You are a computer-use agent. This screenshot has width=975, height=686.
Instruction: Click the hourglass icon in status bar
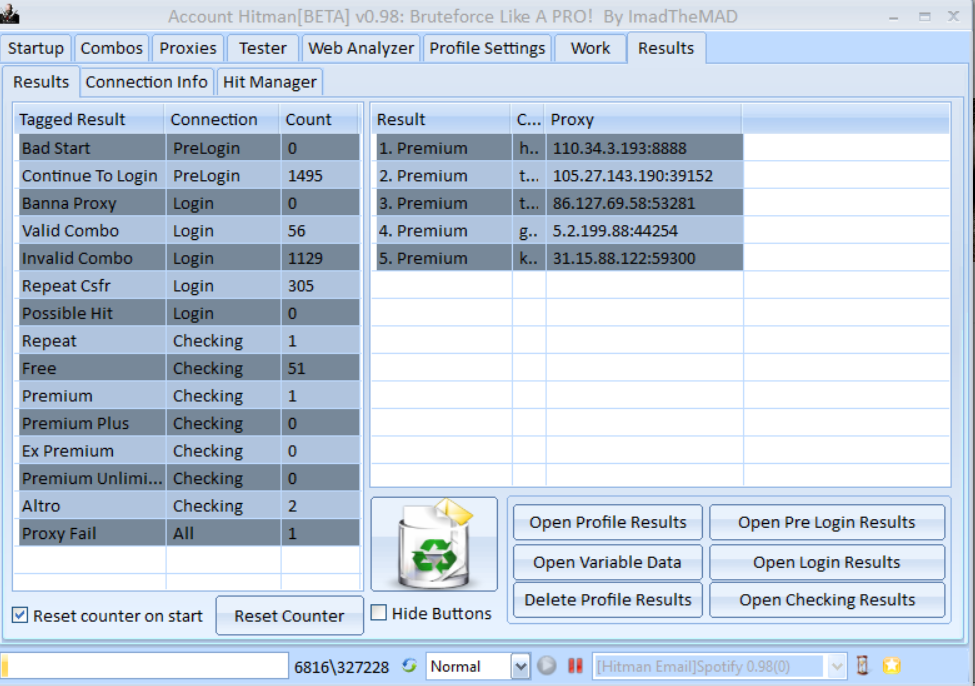coord(862,666)
